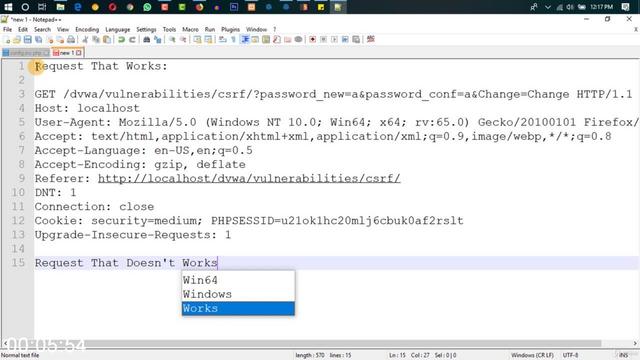Open the File menu

point(7,29)
